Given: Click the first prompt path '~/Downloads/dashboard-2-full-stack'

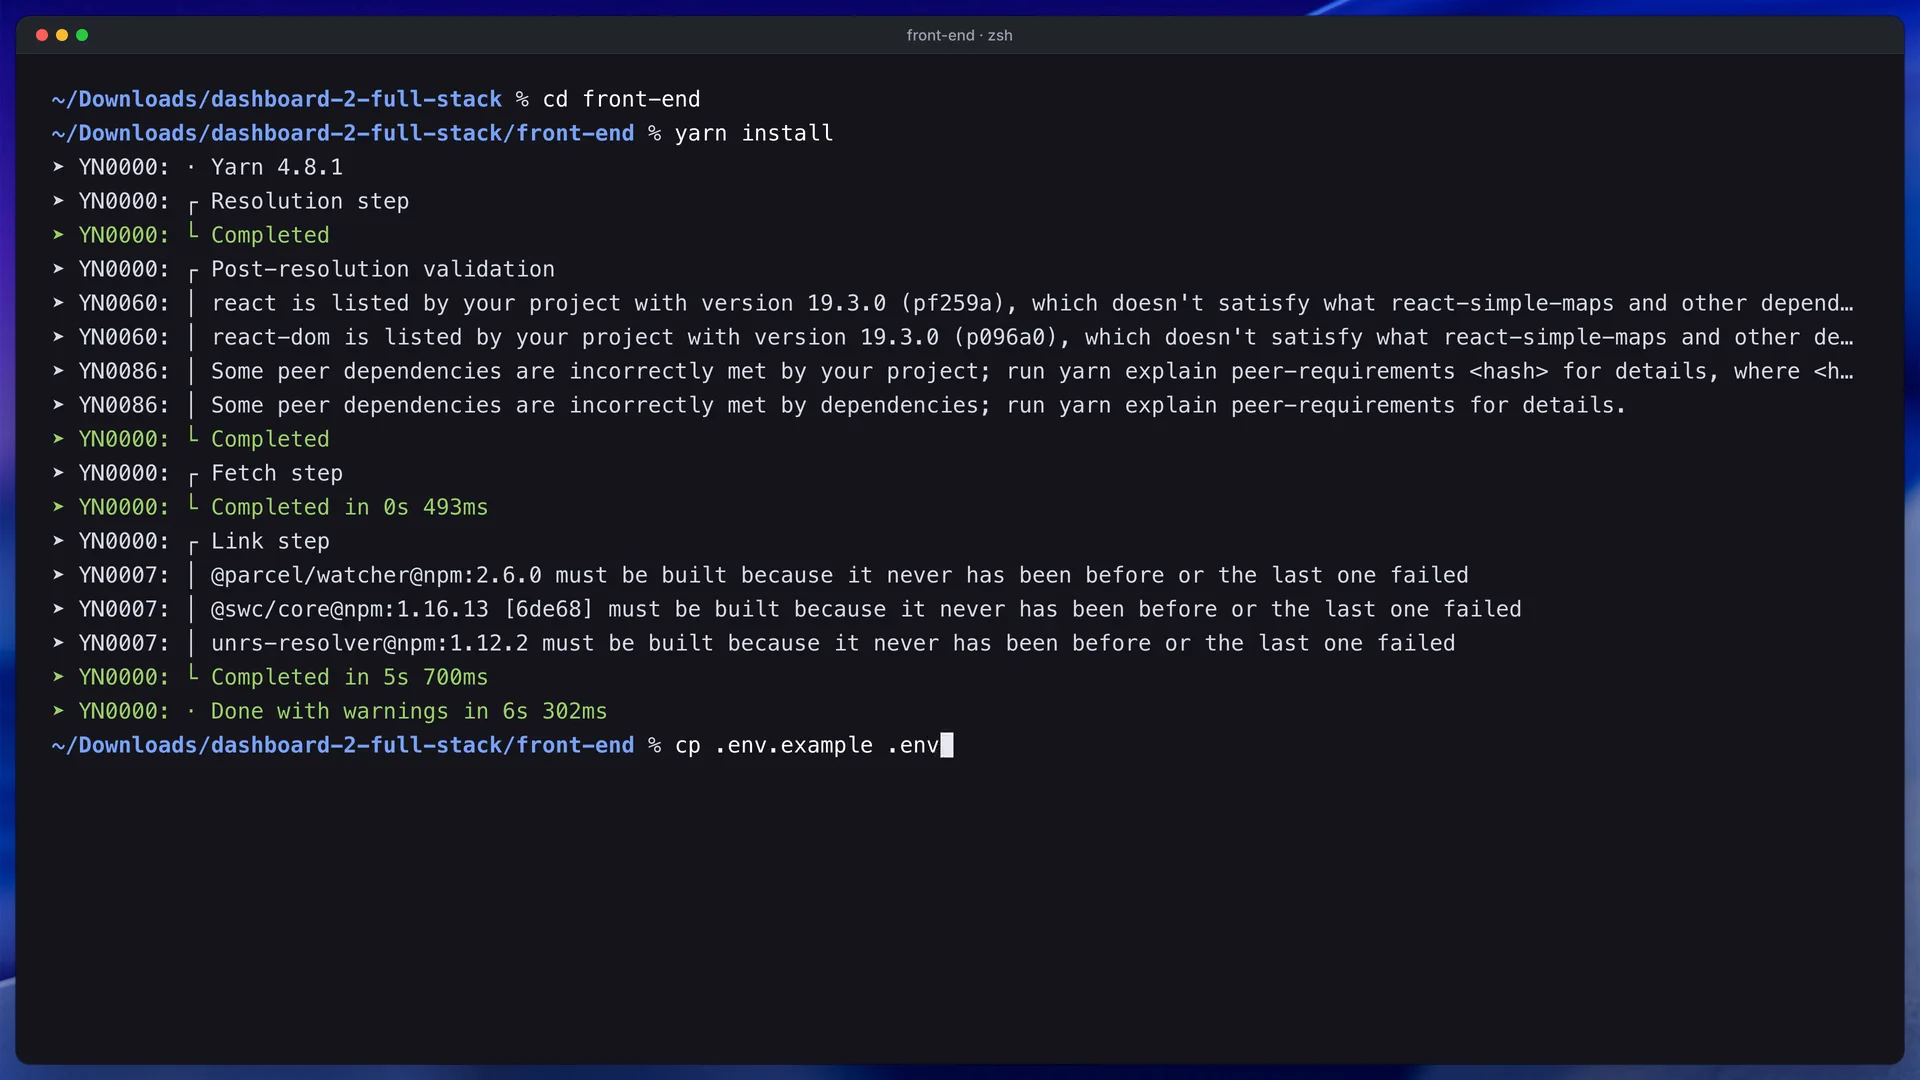Looking at the screenshot, I should coord(276,99).
